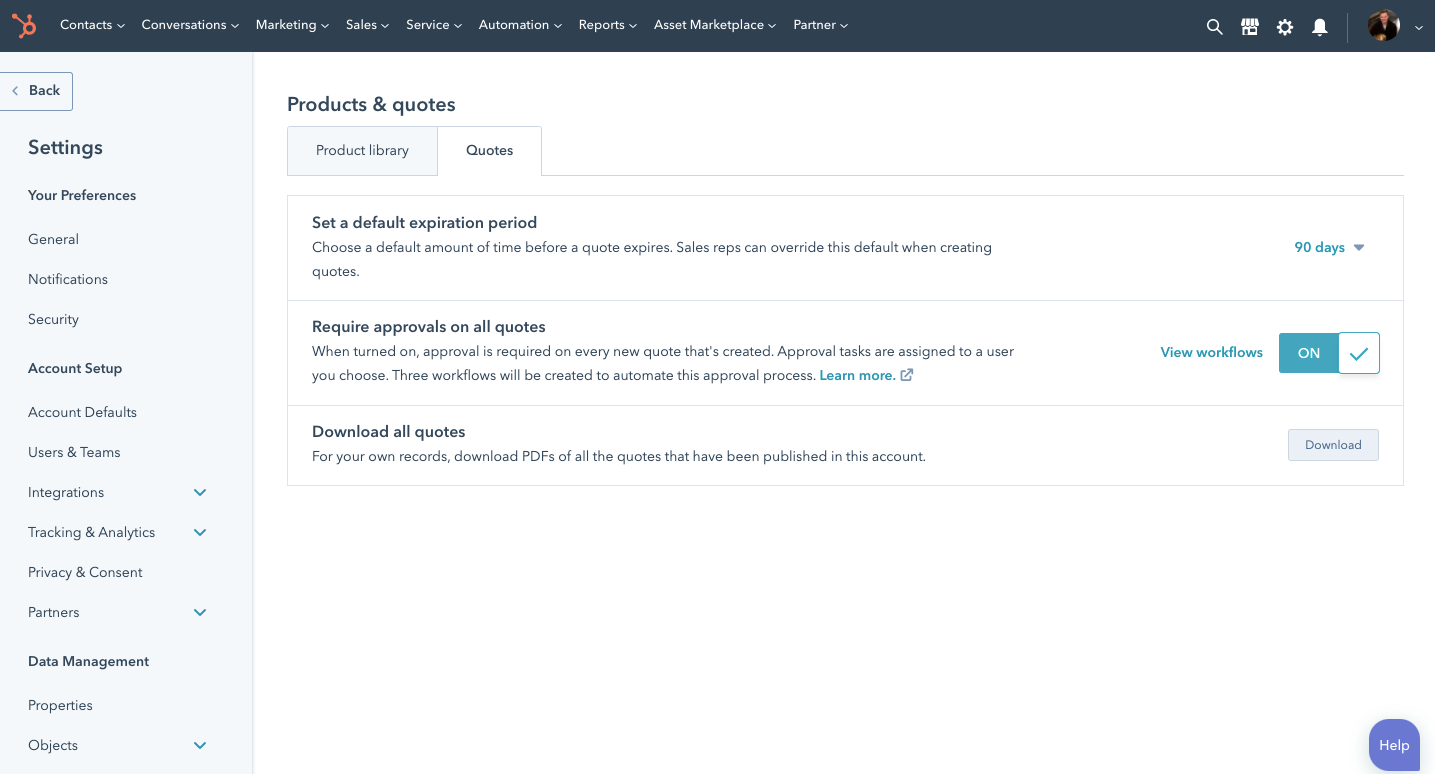Expand the Integrations sidebar section

click(200, 492)
